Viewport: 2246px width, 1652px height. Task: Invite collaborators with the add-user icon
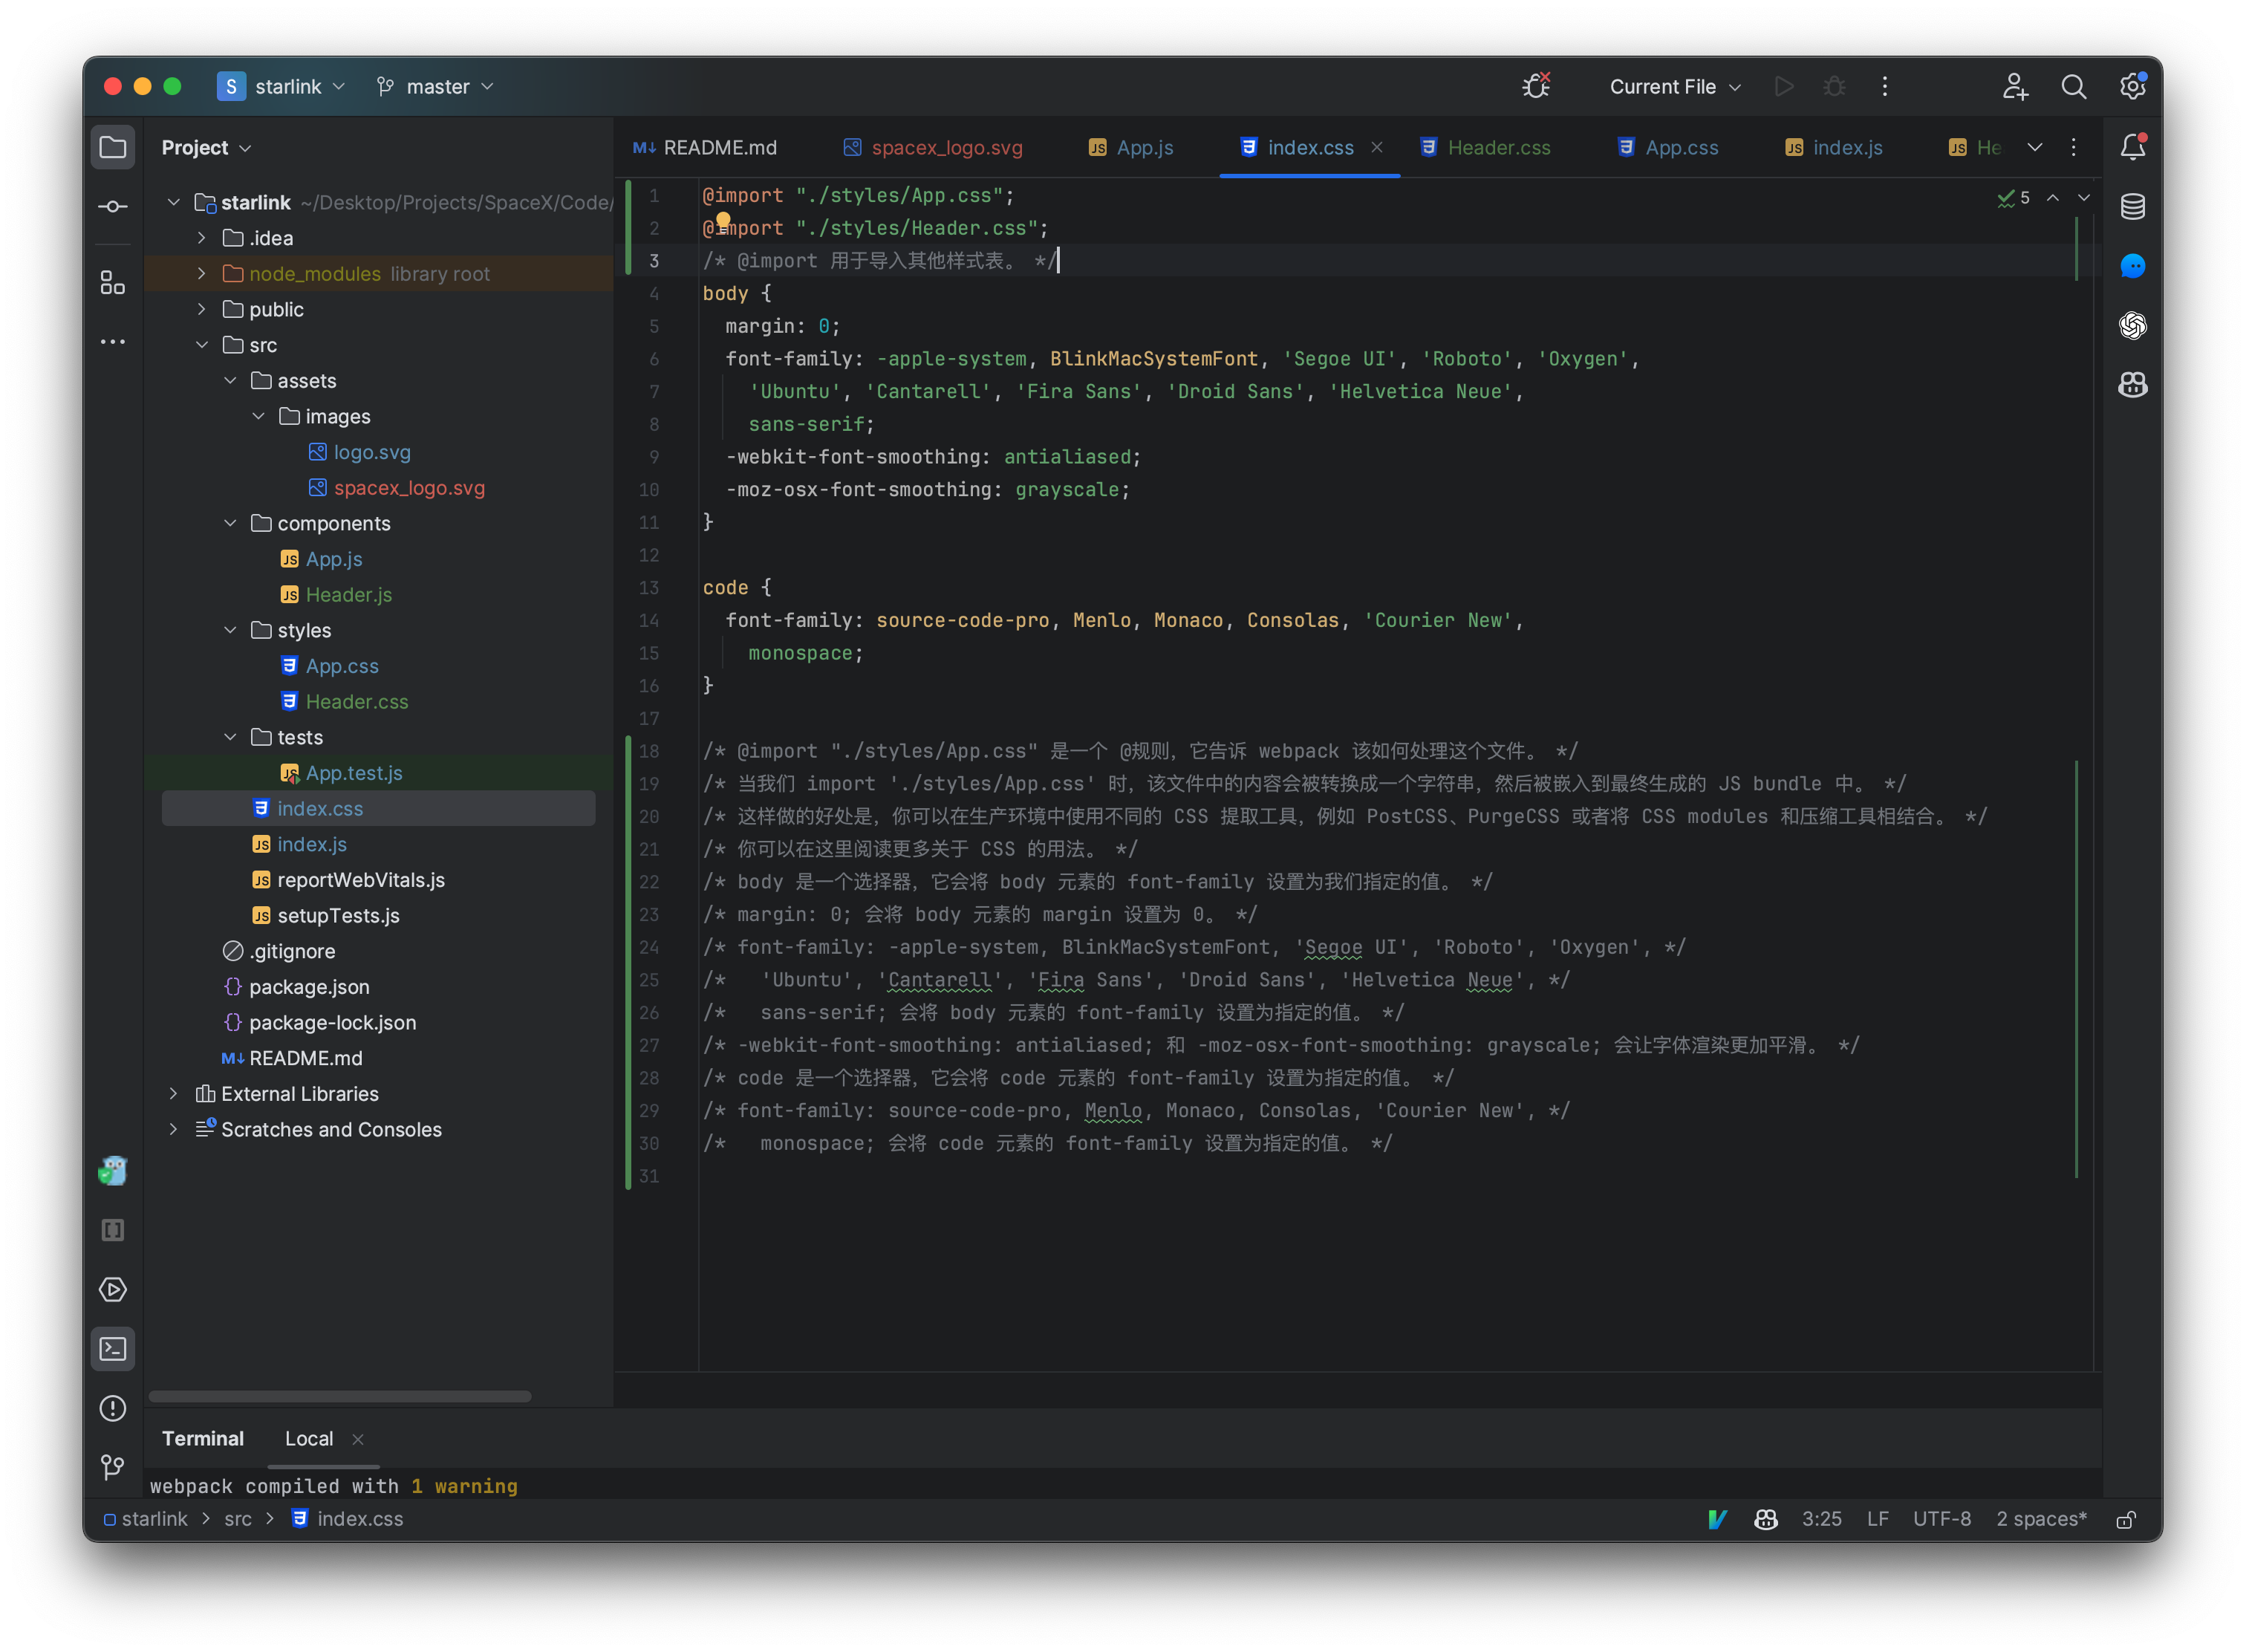(x=2016, y=86)
